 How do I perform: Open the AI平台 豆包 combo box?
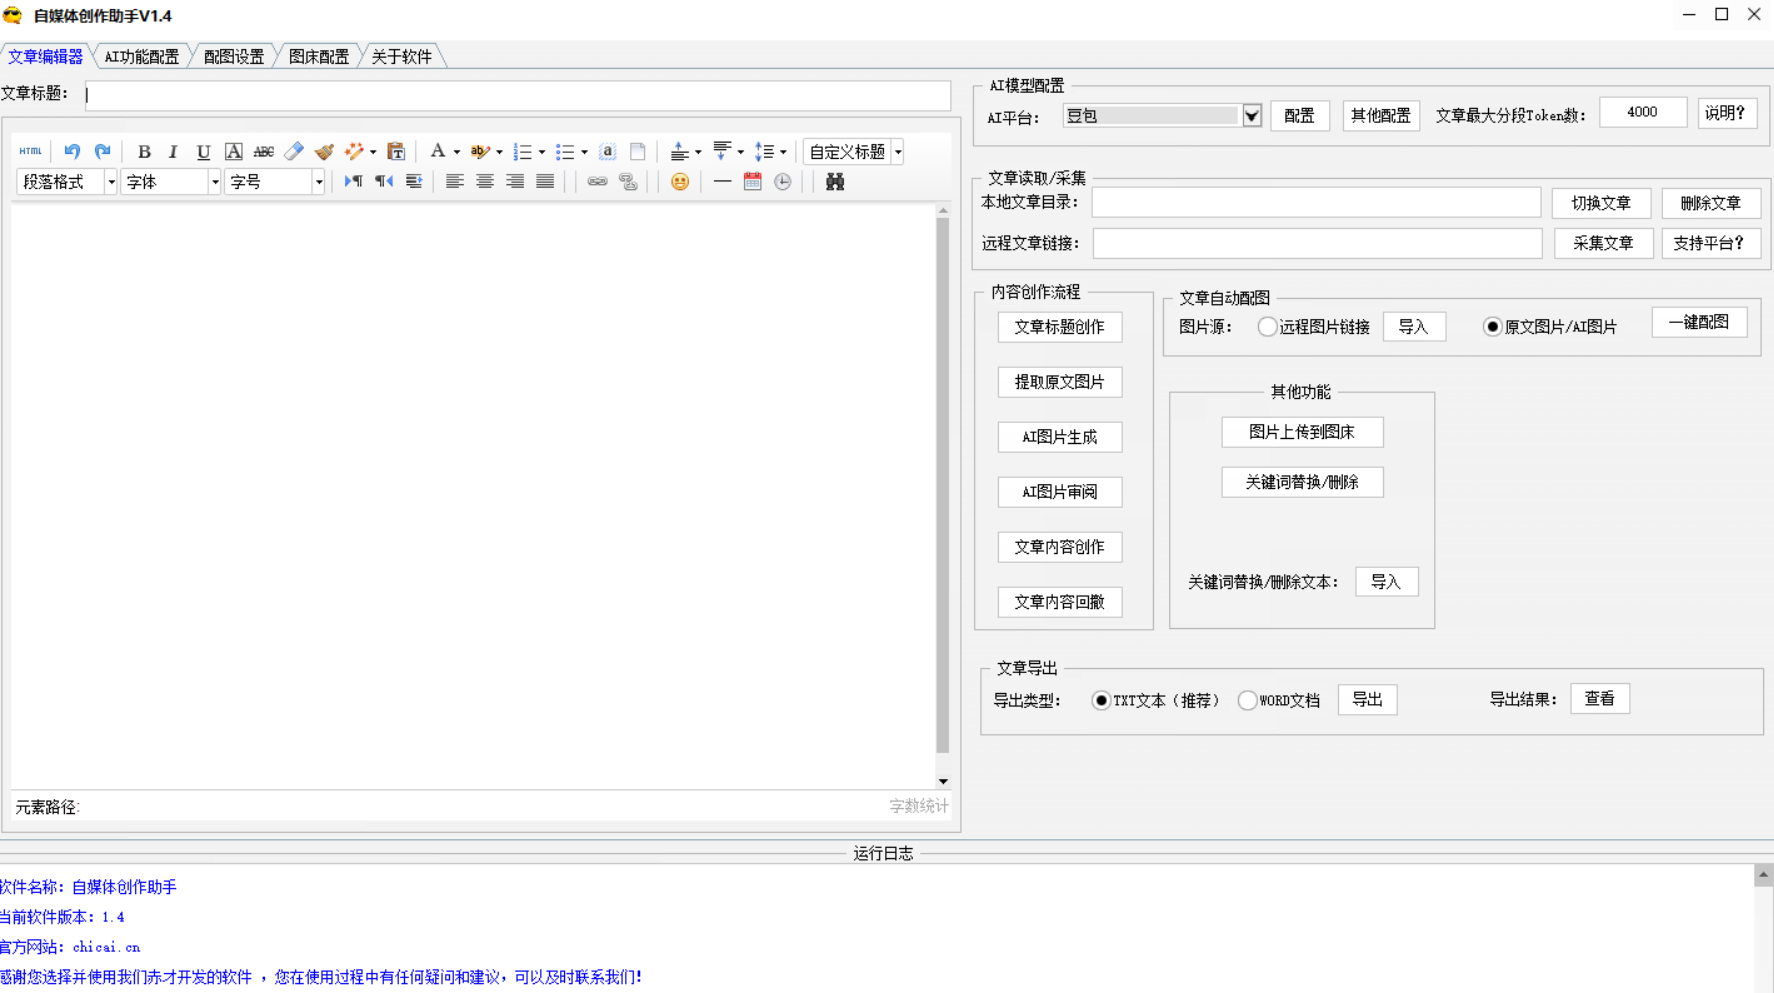(1162, 116)
